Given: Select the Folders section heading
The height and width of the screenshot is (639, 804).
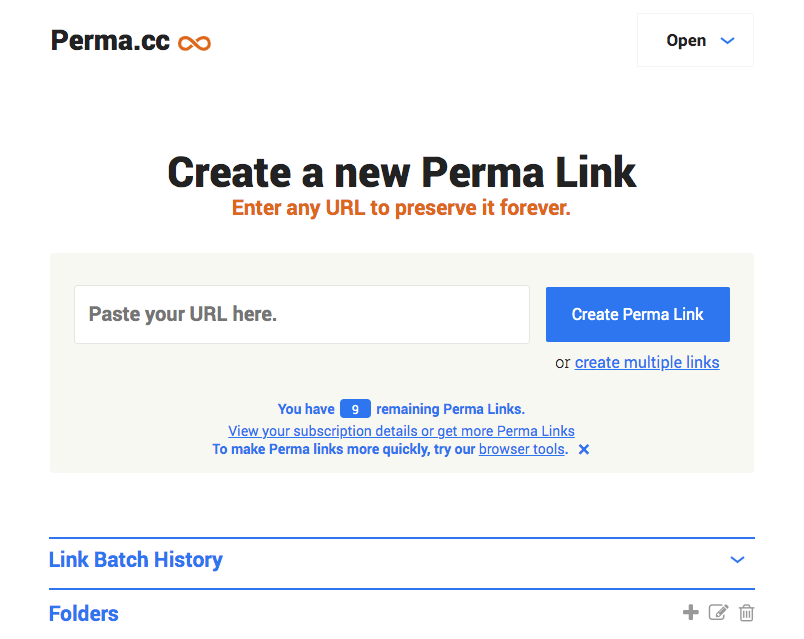Looking at the screenshot, I should click(x=84, y=613).
